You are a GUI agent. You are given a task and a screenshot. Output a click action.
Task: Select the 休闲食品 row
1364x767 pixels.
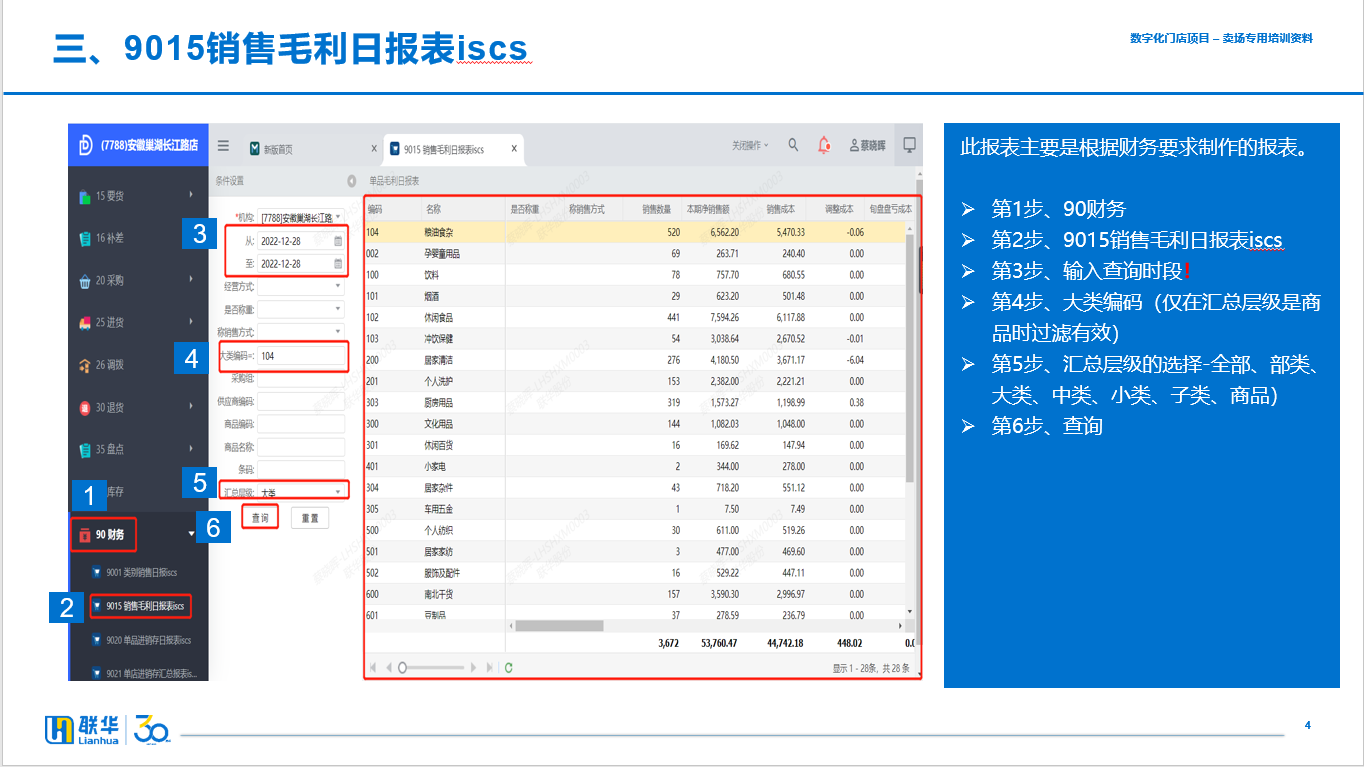tap(633, 318)
